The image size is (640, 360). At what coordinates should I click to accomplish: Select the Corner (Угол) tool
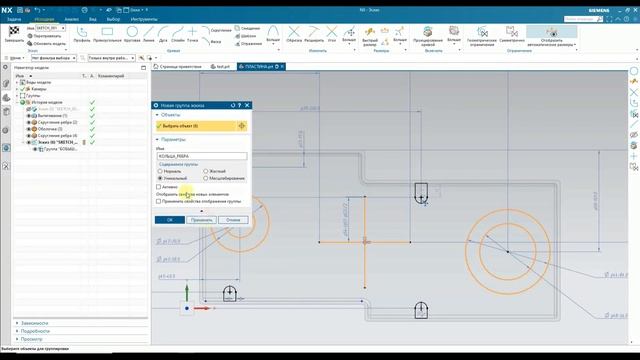[332, 33]
